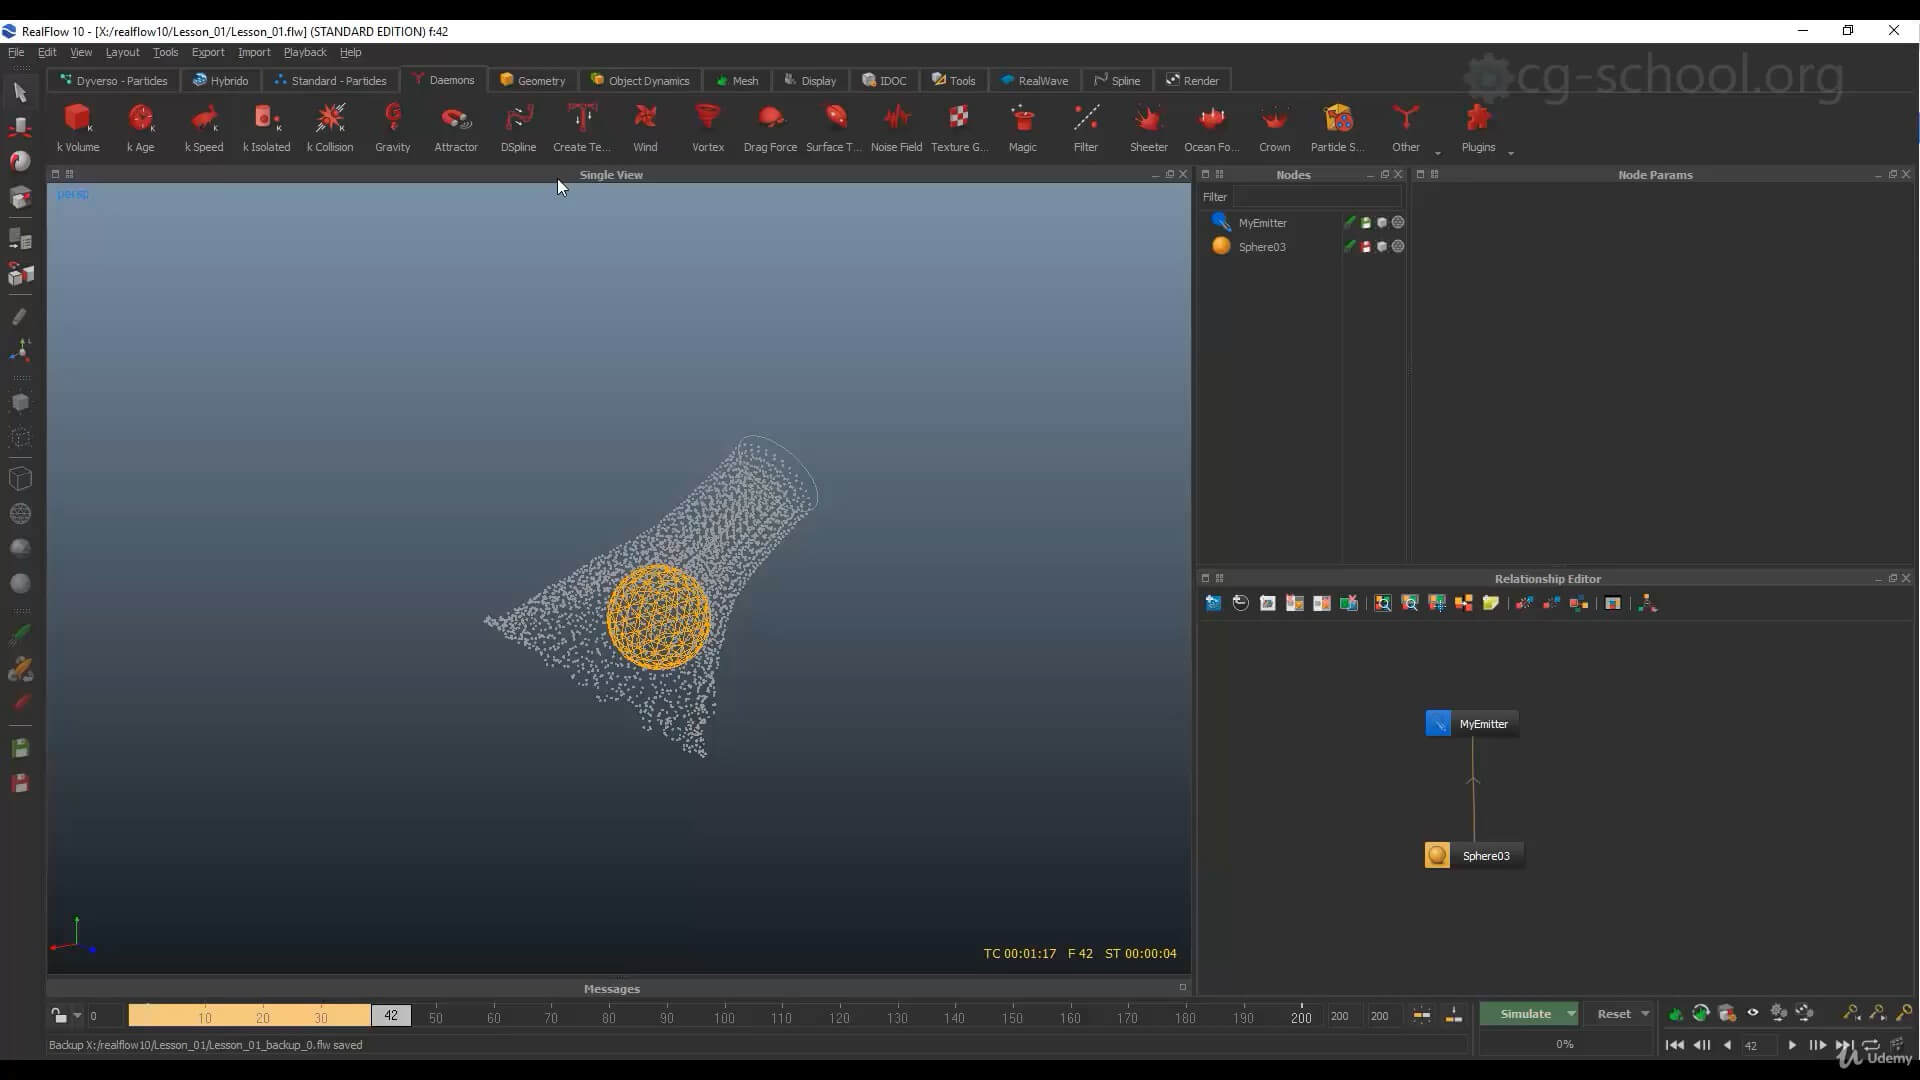Open the Simulate dropdown arrow
1920x1080 pixels.
pos(1571,1014)
